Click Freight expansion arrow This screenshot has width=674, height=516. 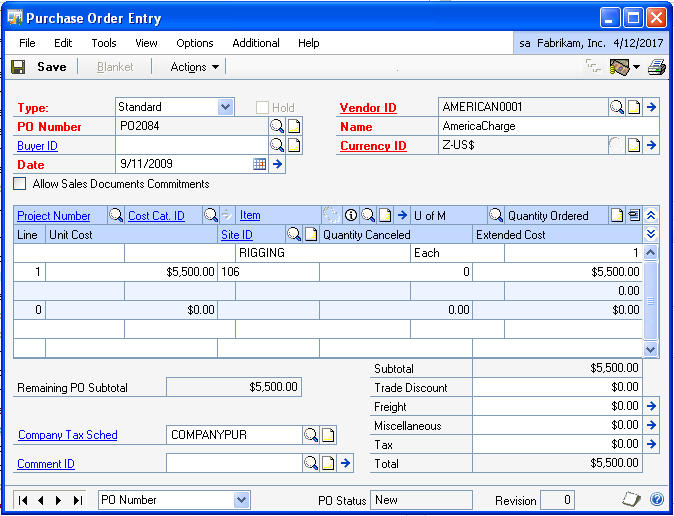(652, 406)
